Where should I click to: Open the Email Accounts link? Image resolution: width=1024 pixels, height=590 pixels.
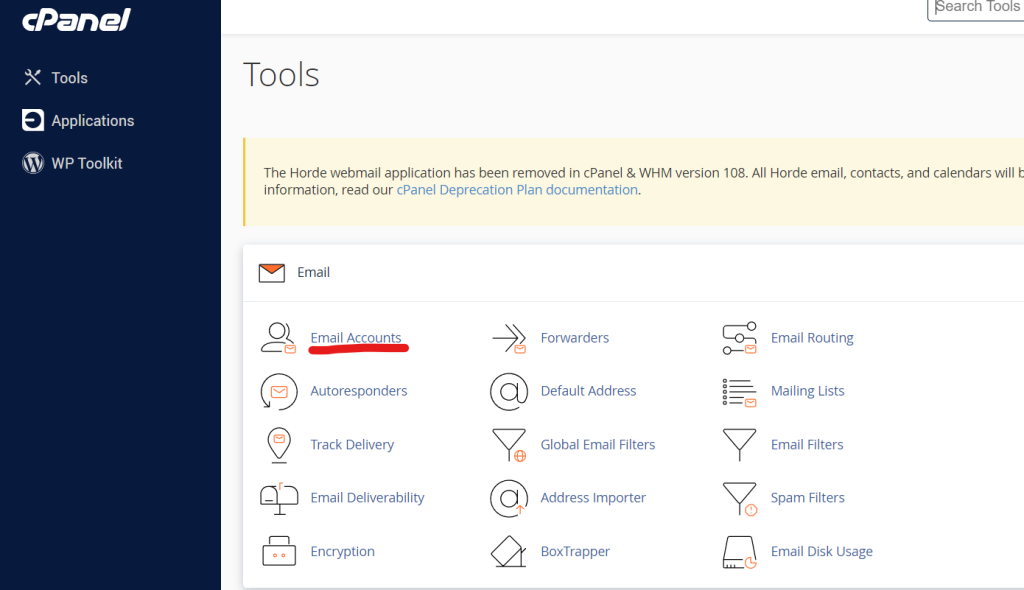356,338
